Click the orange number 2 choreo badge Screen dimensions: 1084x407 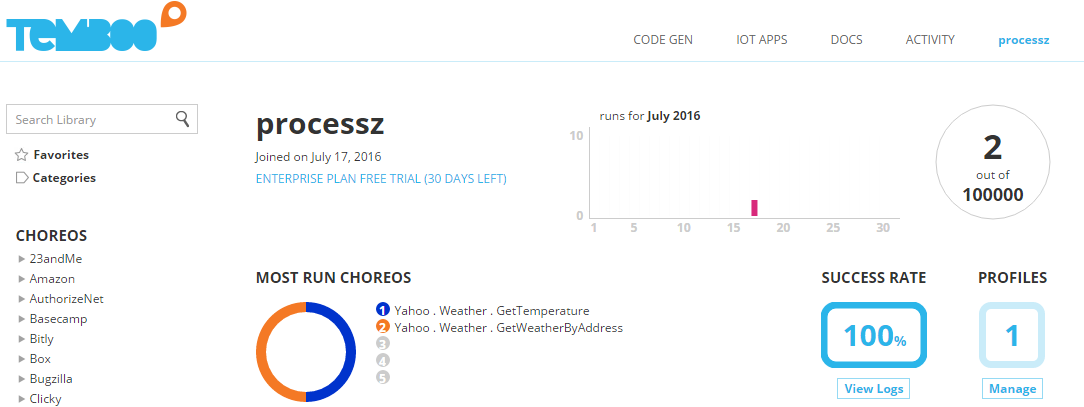click(x=382, y=327)
